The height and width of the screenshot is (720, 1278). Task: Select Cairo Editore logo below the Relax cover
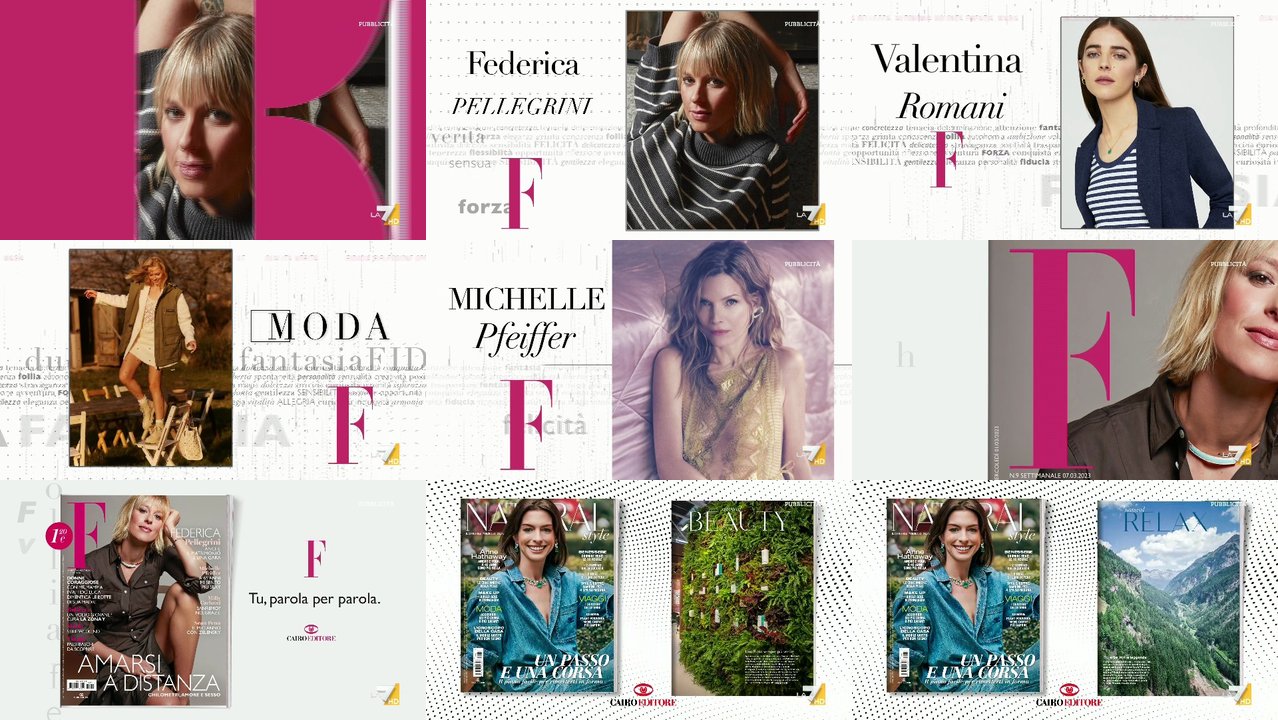(x=1069, y=697)
